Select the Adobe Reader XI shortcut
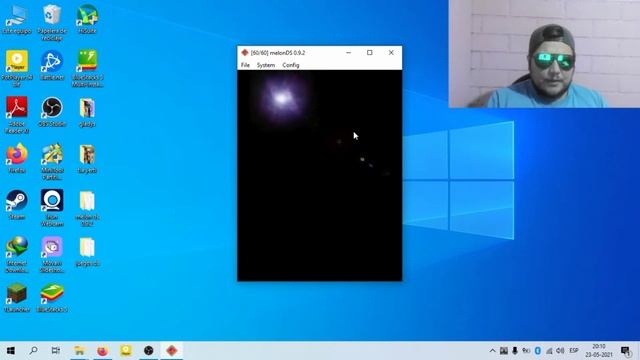 tap(17, 115)
